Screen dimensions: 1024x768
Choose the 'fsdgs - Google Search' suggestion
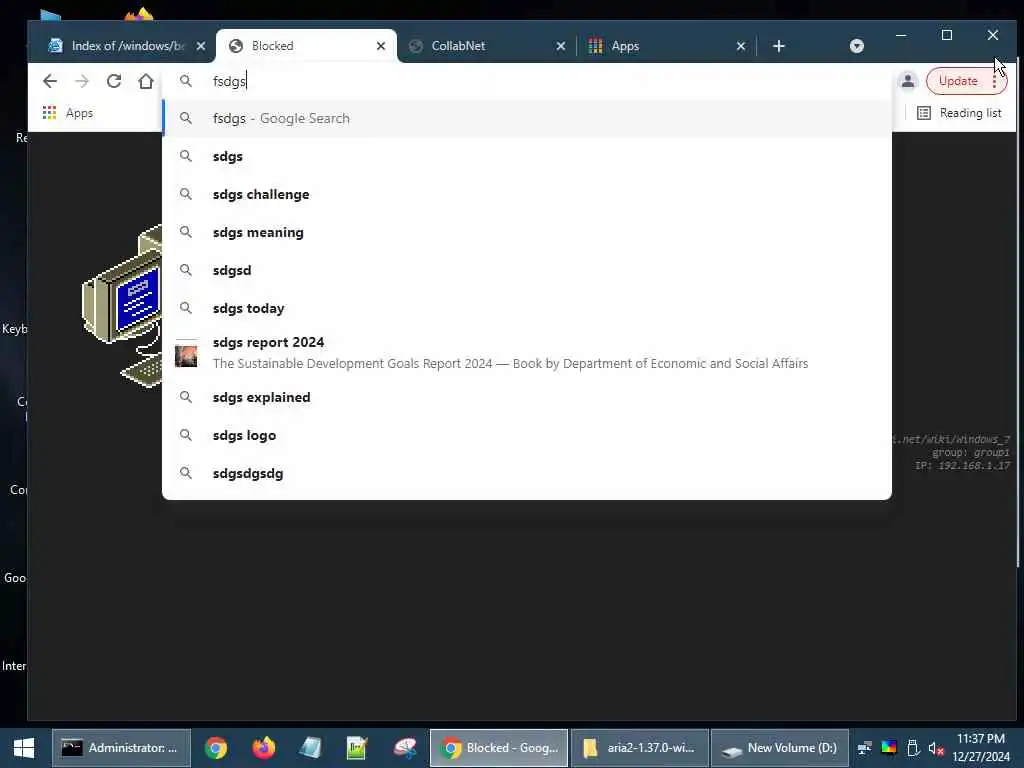(527, 118)
